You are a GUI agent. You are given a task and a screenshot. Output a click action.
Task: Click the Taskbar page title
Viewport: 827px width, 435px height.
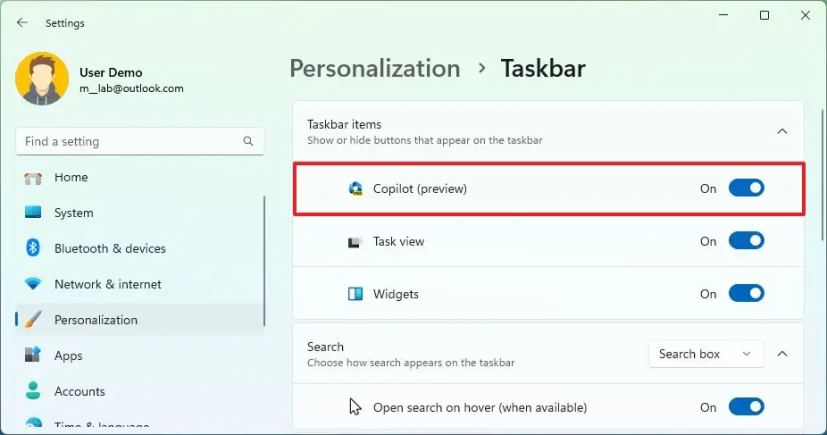(x=543, y=69)
